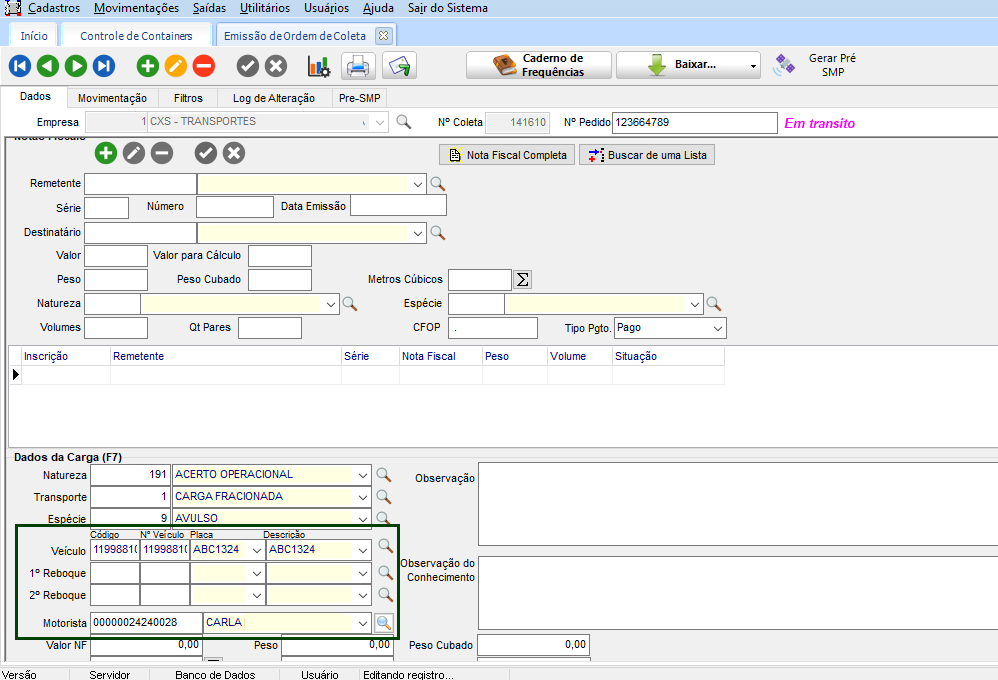Click the printer icon in the toolbar

(x=358, y=66)
